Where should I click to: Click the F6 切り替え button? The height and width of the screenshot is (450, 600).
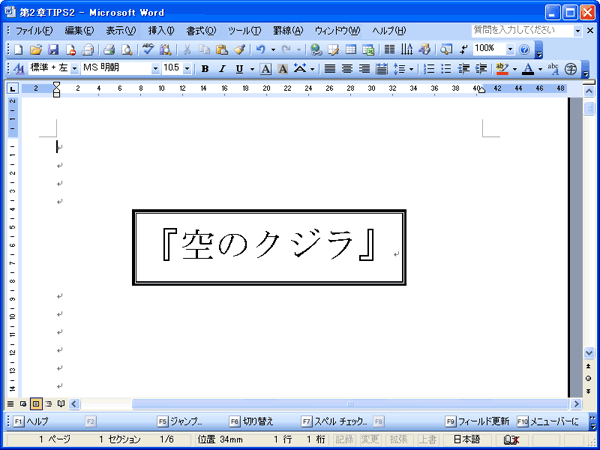252,422
